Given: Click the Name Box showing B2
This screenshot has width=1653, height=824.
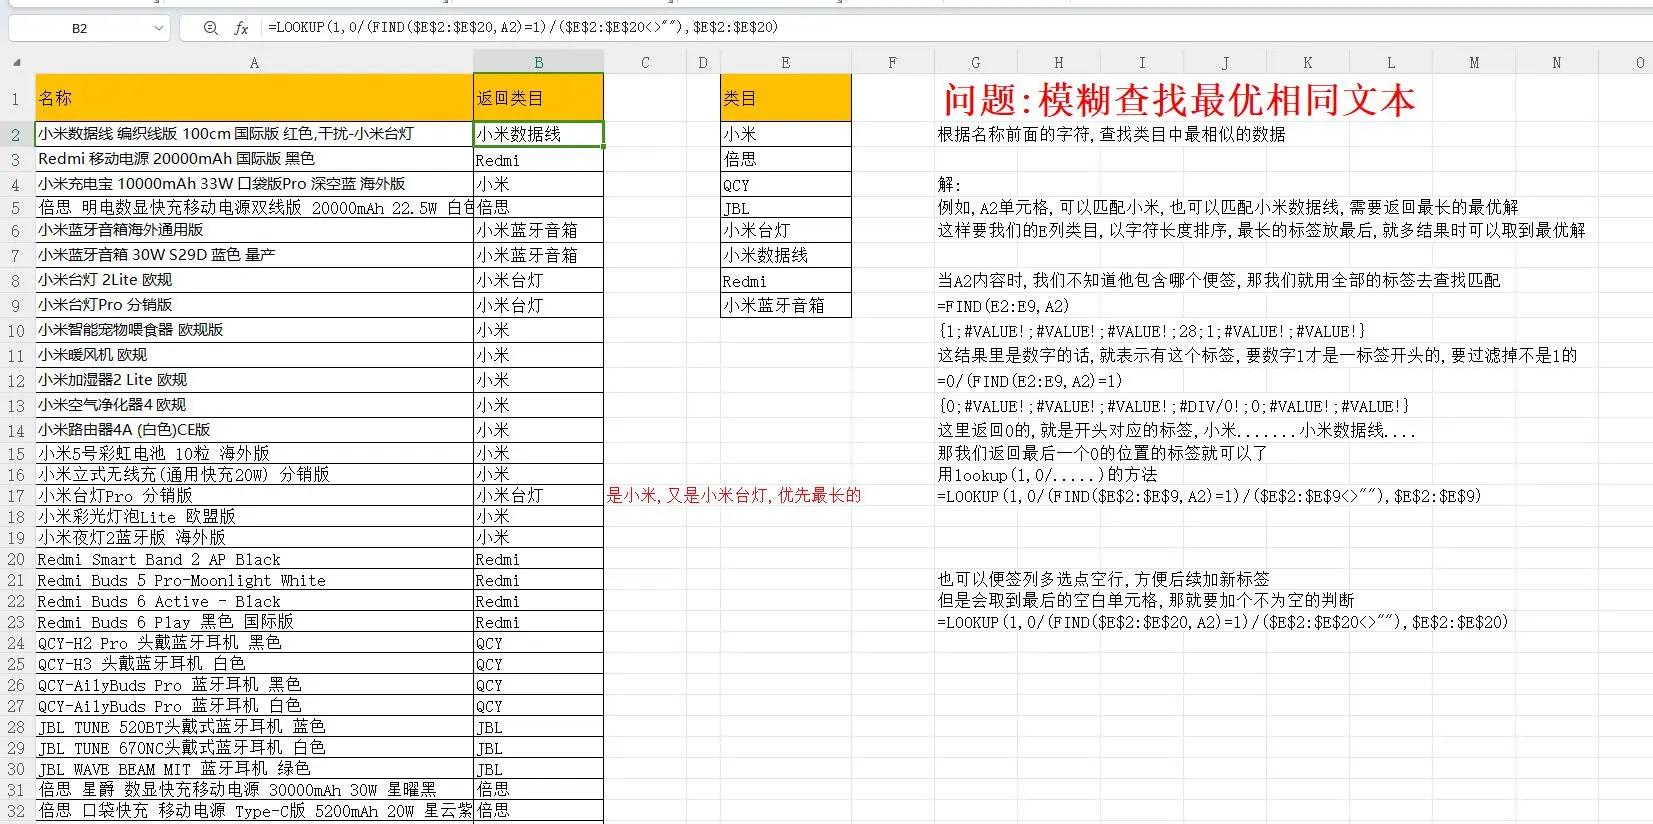Looking at the screenshot, I should [80, 28].
